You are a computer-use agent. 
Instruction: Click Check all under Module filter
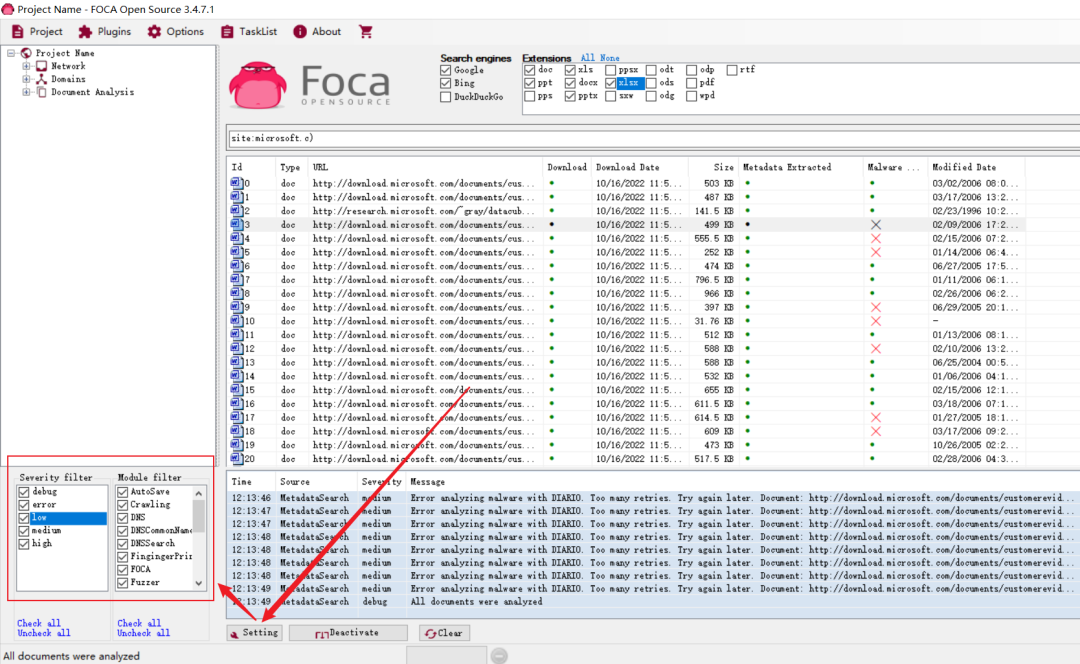138,623
